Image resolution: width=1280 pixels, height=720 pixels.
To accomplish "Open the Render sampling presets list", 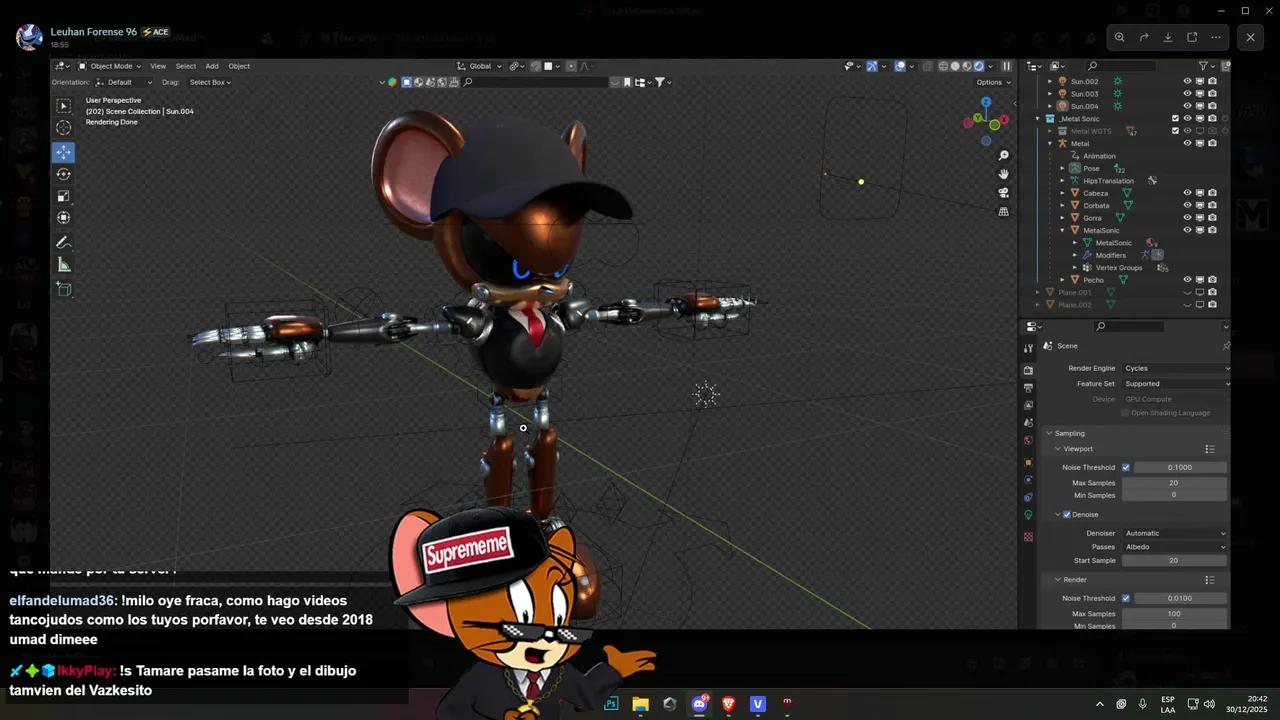I will 1209,580.
